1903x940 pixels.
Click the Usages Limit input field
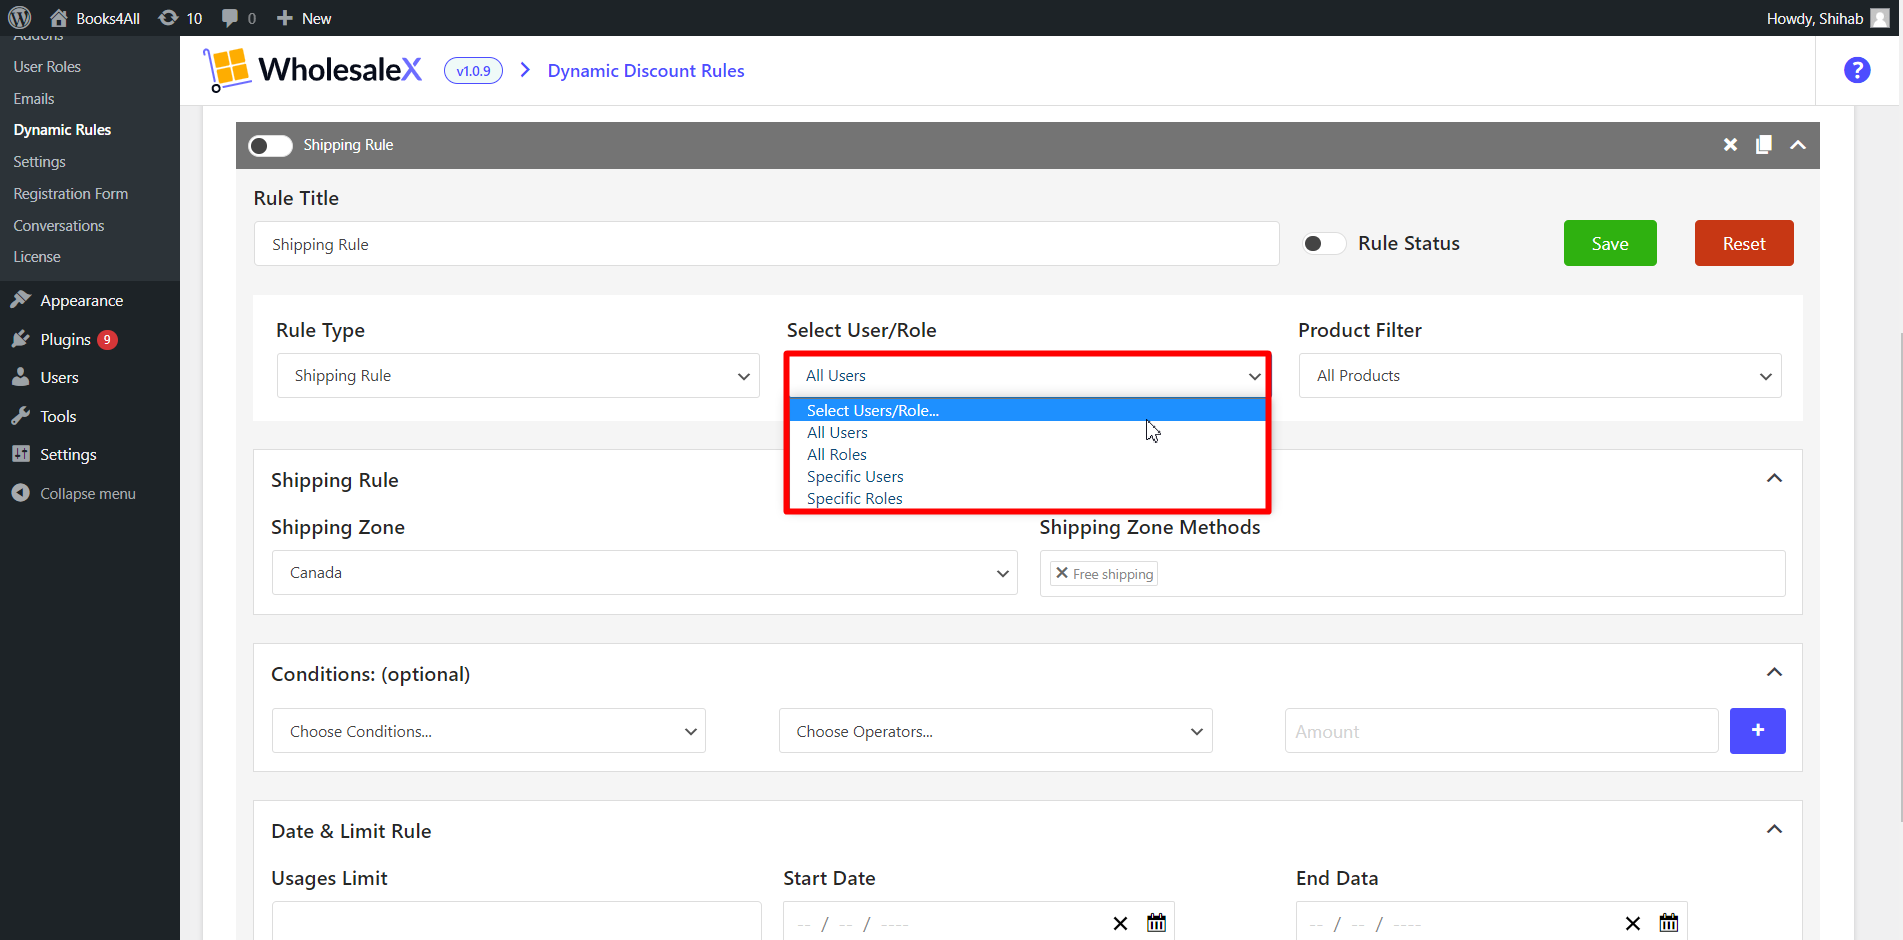pyautogui.click(x=516, y=920)
